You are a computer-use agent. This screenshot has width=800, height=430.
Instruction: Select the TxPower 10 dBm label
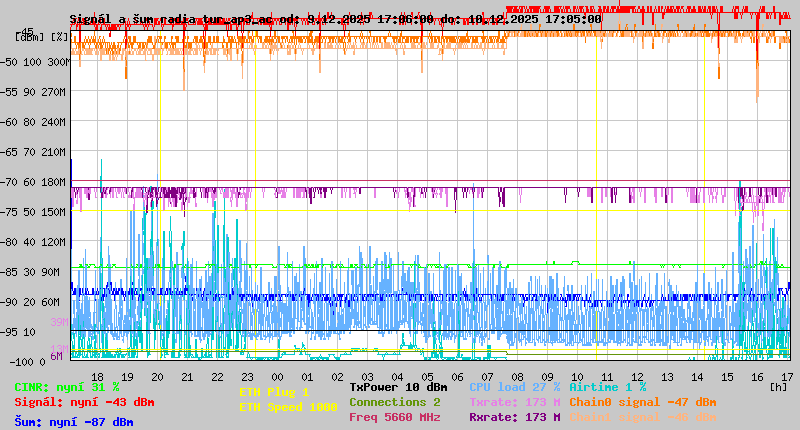pos(398,387)
